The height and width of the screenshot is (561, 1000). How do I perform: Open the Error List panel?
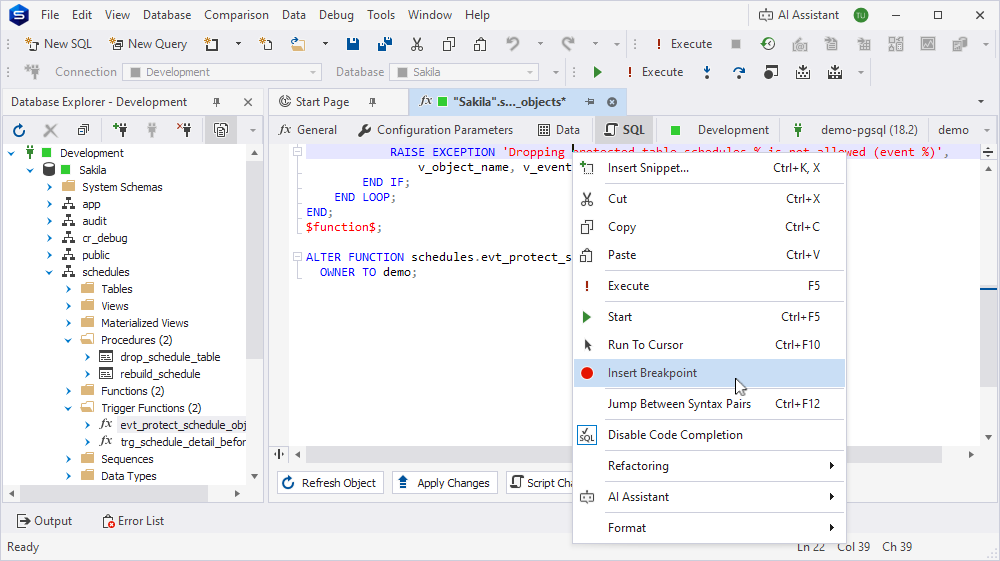[x=133, y=521]
